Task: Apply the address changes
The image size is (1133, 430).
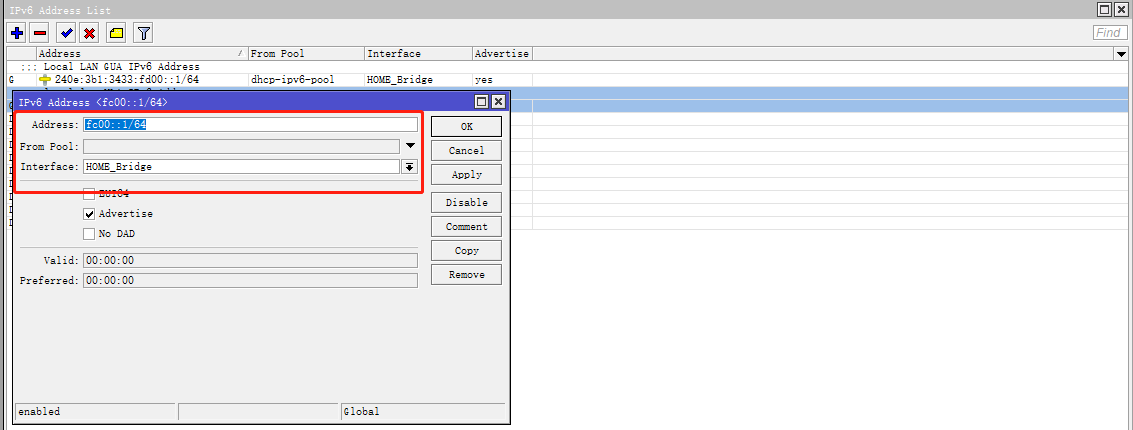Action: click(x=467, y=174)
